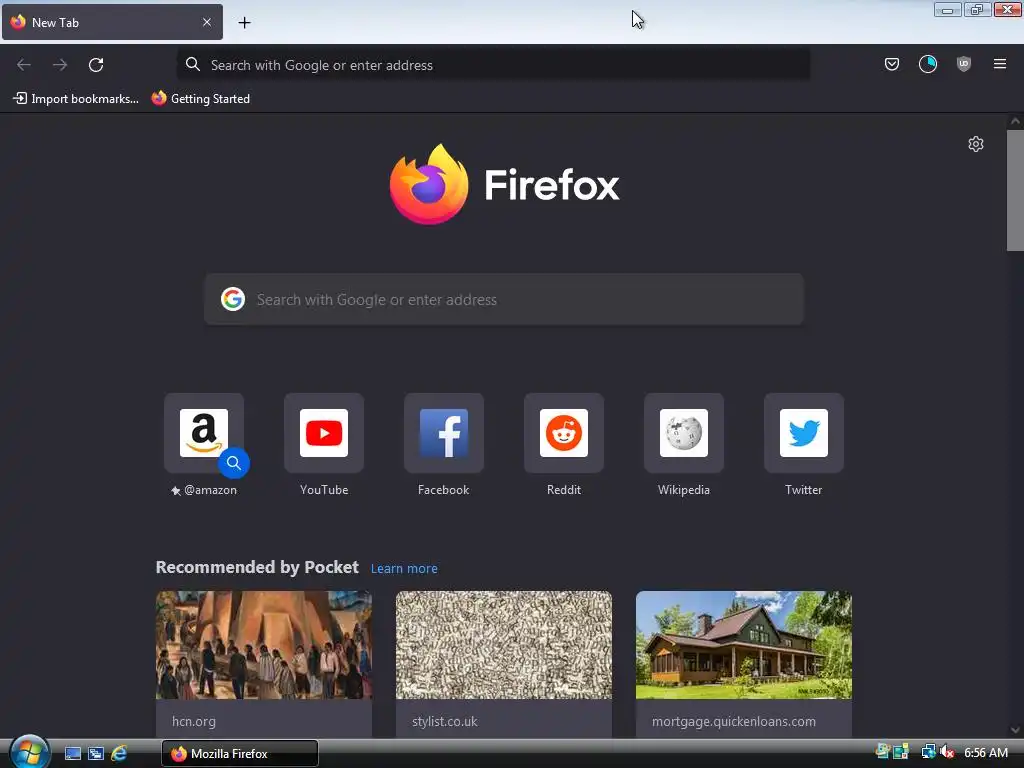Open the uBlock Origin shield icon
Viewport: 1024px width, 768px height.
(x=963, y=64)
